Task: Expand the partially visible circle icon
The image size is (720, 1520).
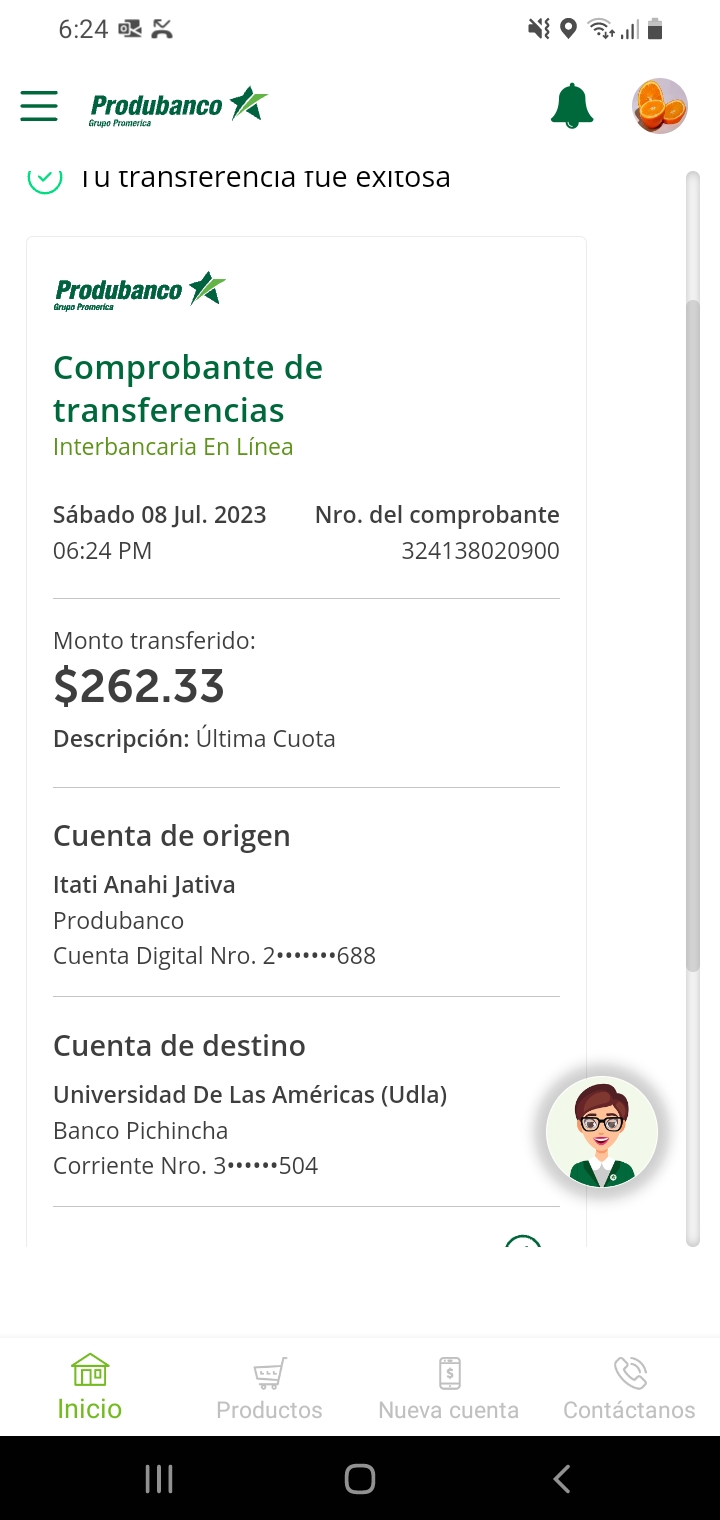Action: (x=523, y=1242)
